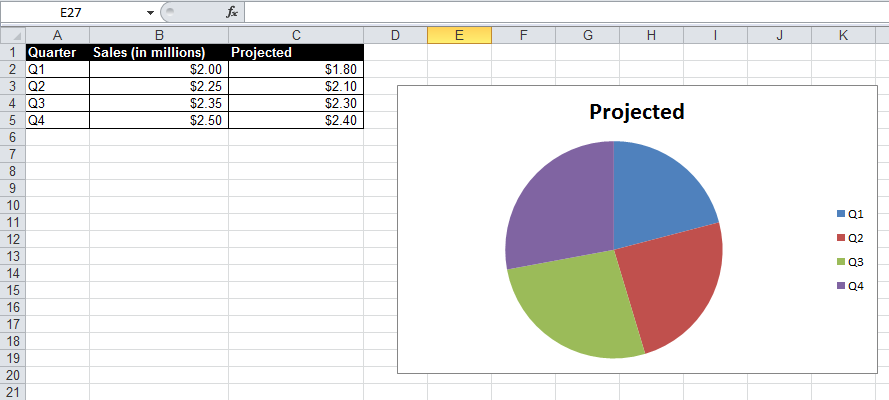Image resolution: width=889 pixels, height=400 pixels.
Task: Click the $2.50 sales cell
Action: (159, 120)
